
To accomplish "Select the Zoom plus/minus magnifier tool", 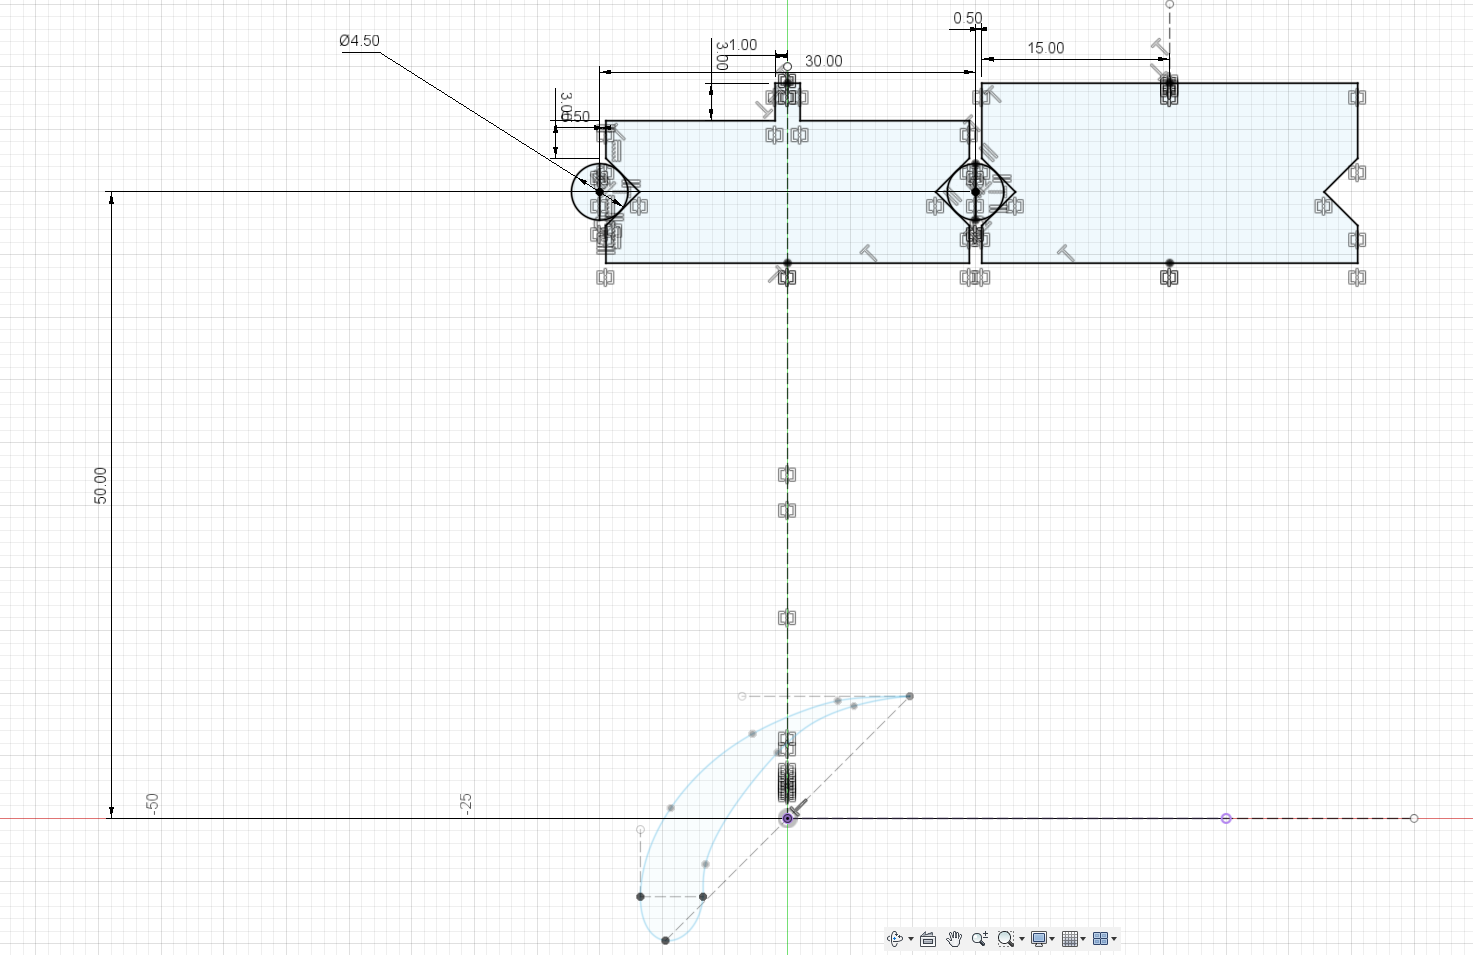I will click(x=979, y=939).
